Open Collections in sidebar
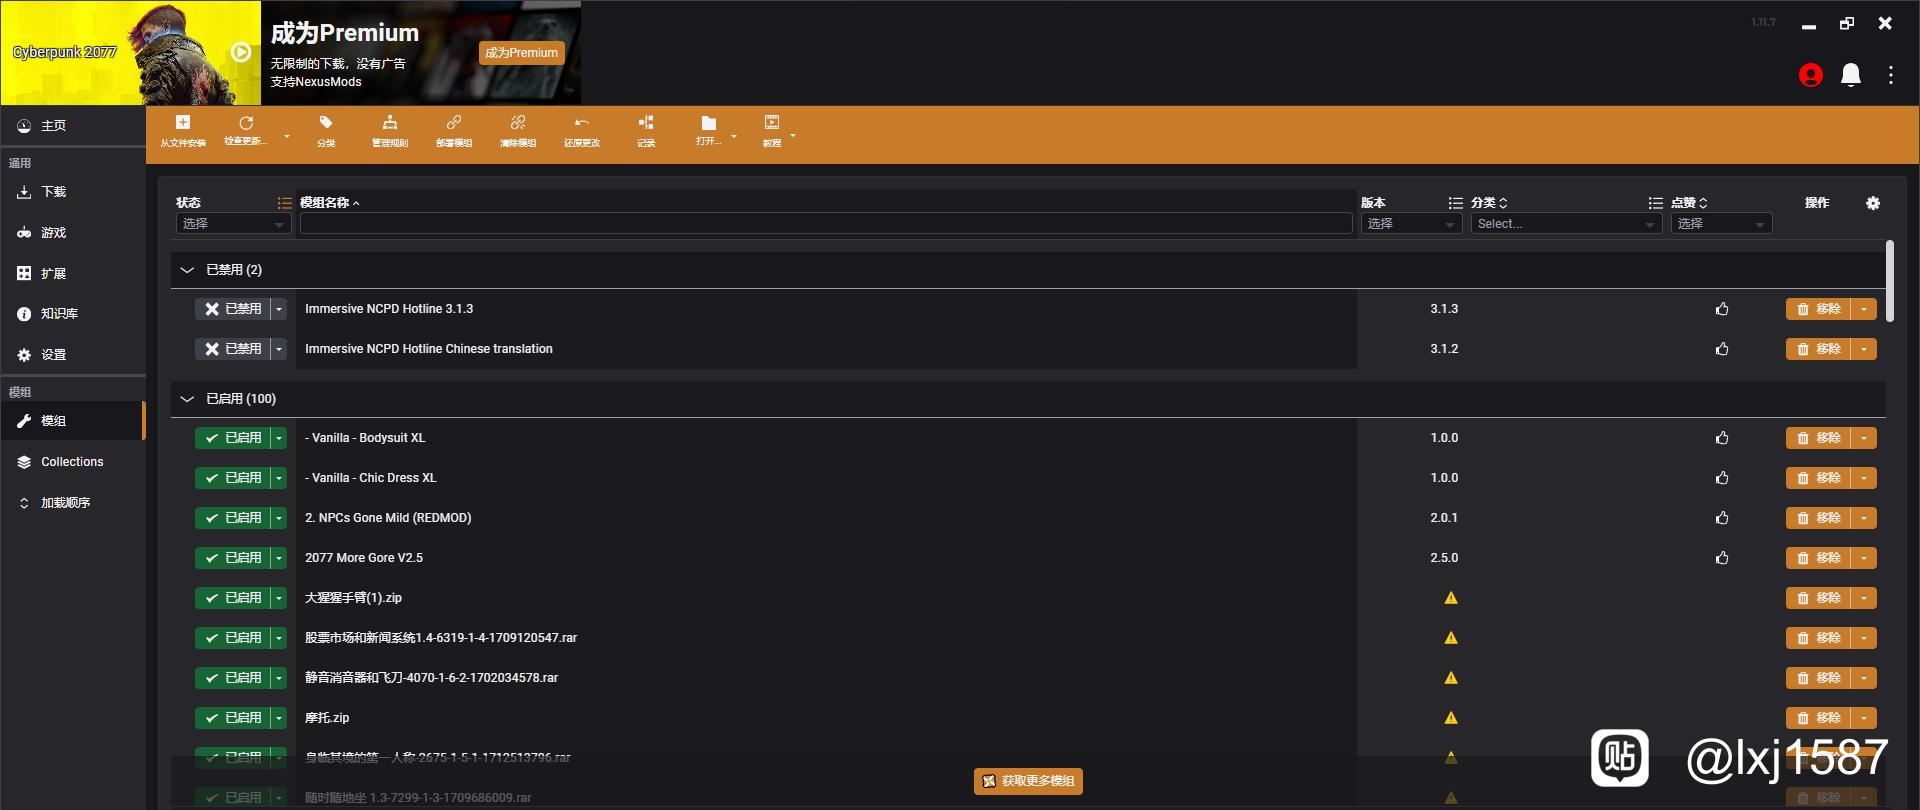Viewport: 1920px width, 810px height. click(73, 462)
